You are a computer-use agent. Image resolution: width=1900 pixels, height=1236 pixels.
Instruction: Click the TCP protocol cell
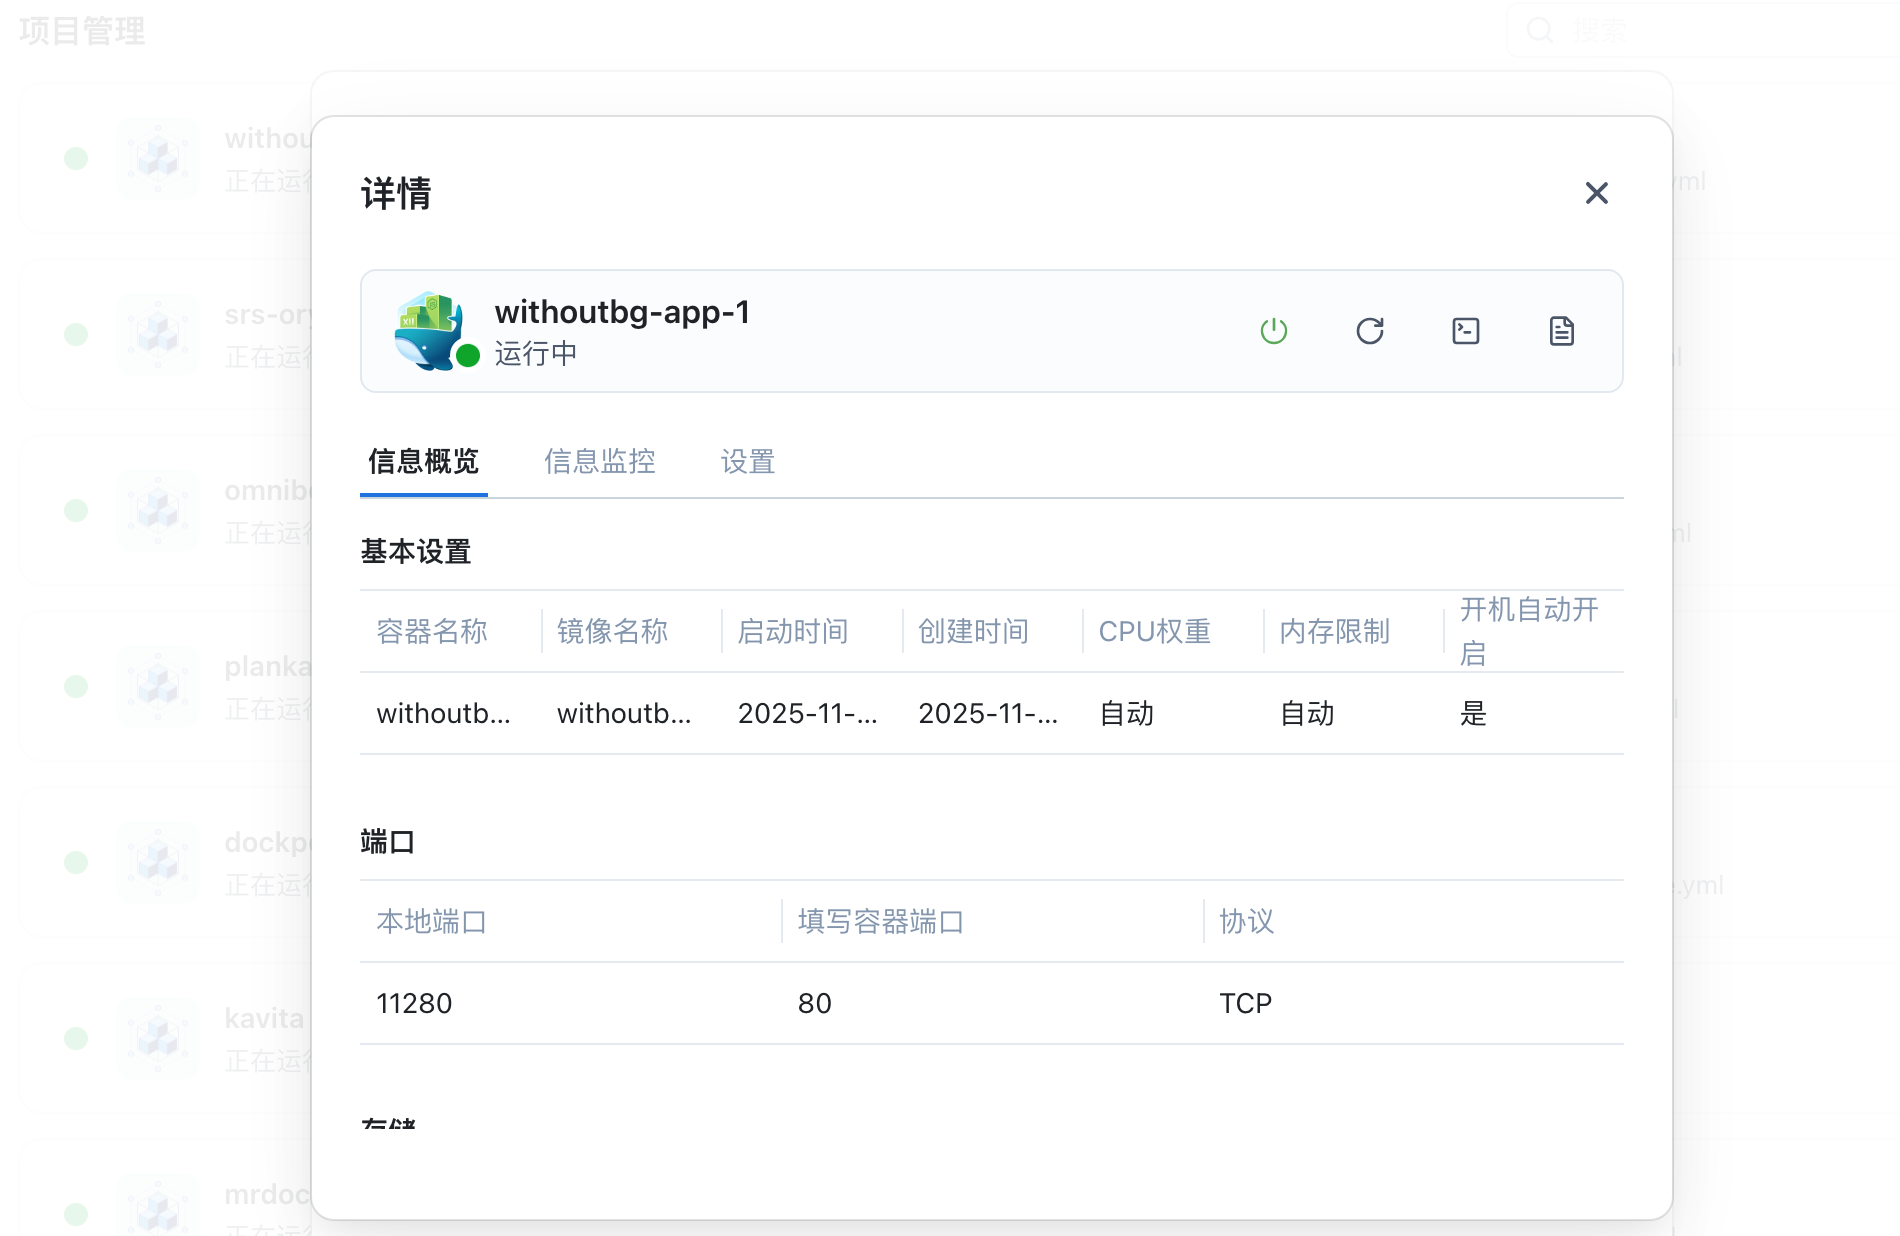(1245, 1003)
